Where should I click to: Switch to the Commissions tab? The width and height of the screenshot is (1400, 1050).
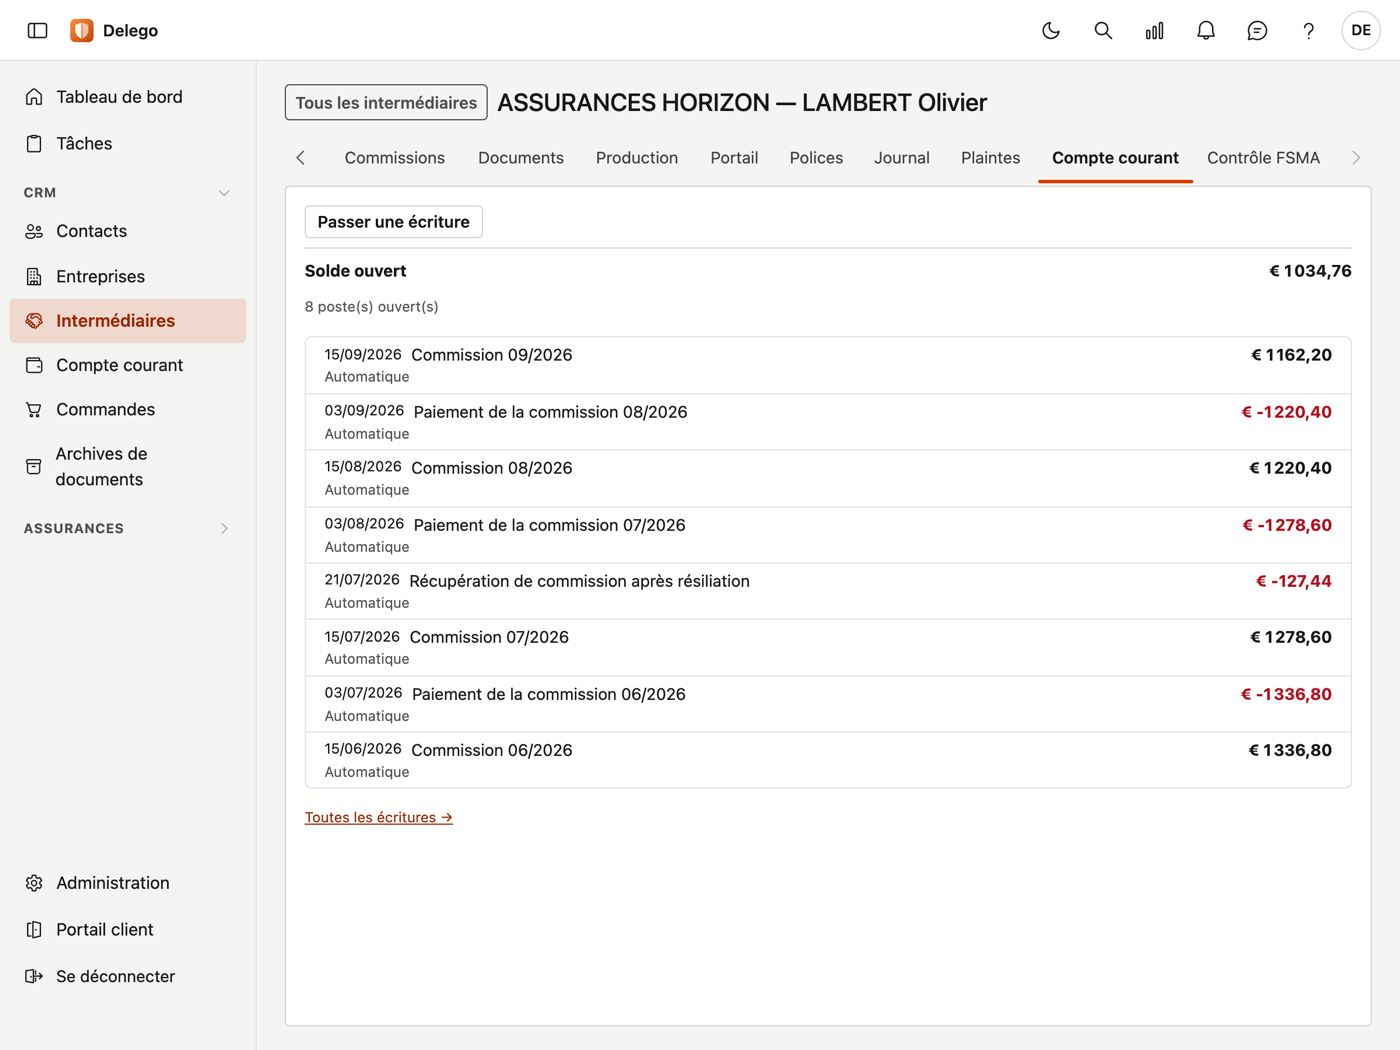(x=395, y=158)
